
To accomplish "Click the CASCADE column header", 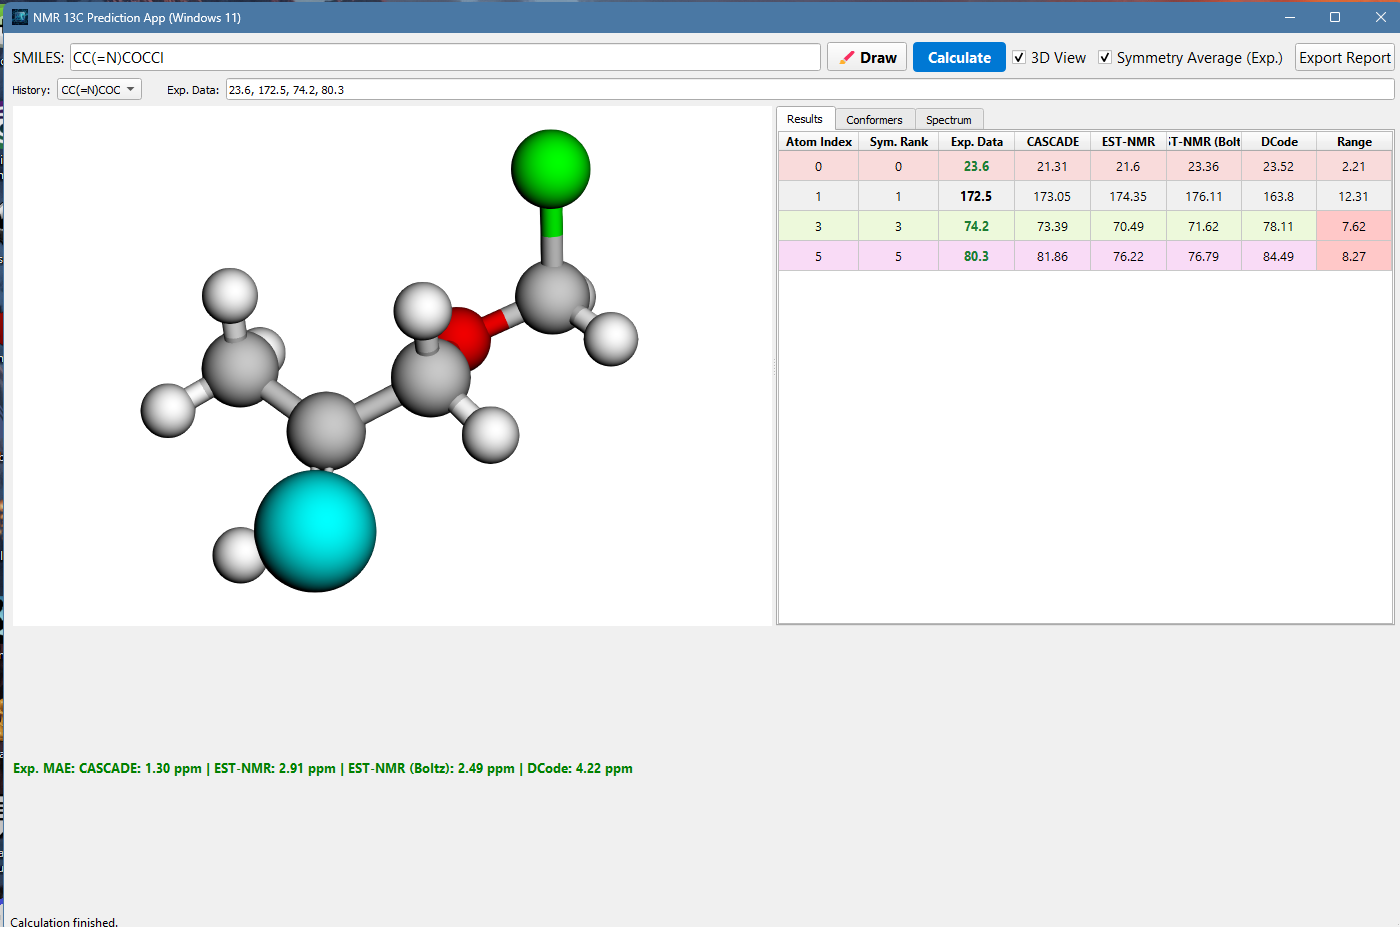I will click(1052, 142).
